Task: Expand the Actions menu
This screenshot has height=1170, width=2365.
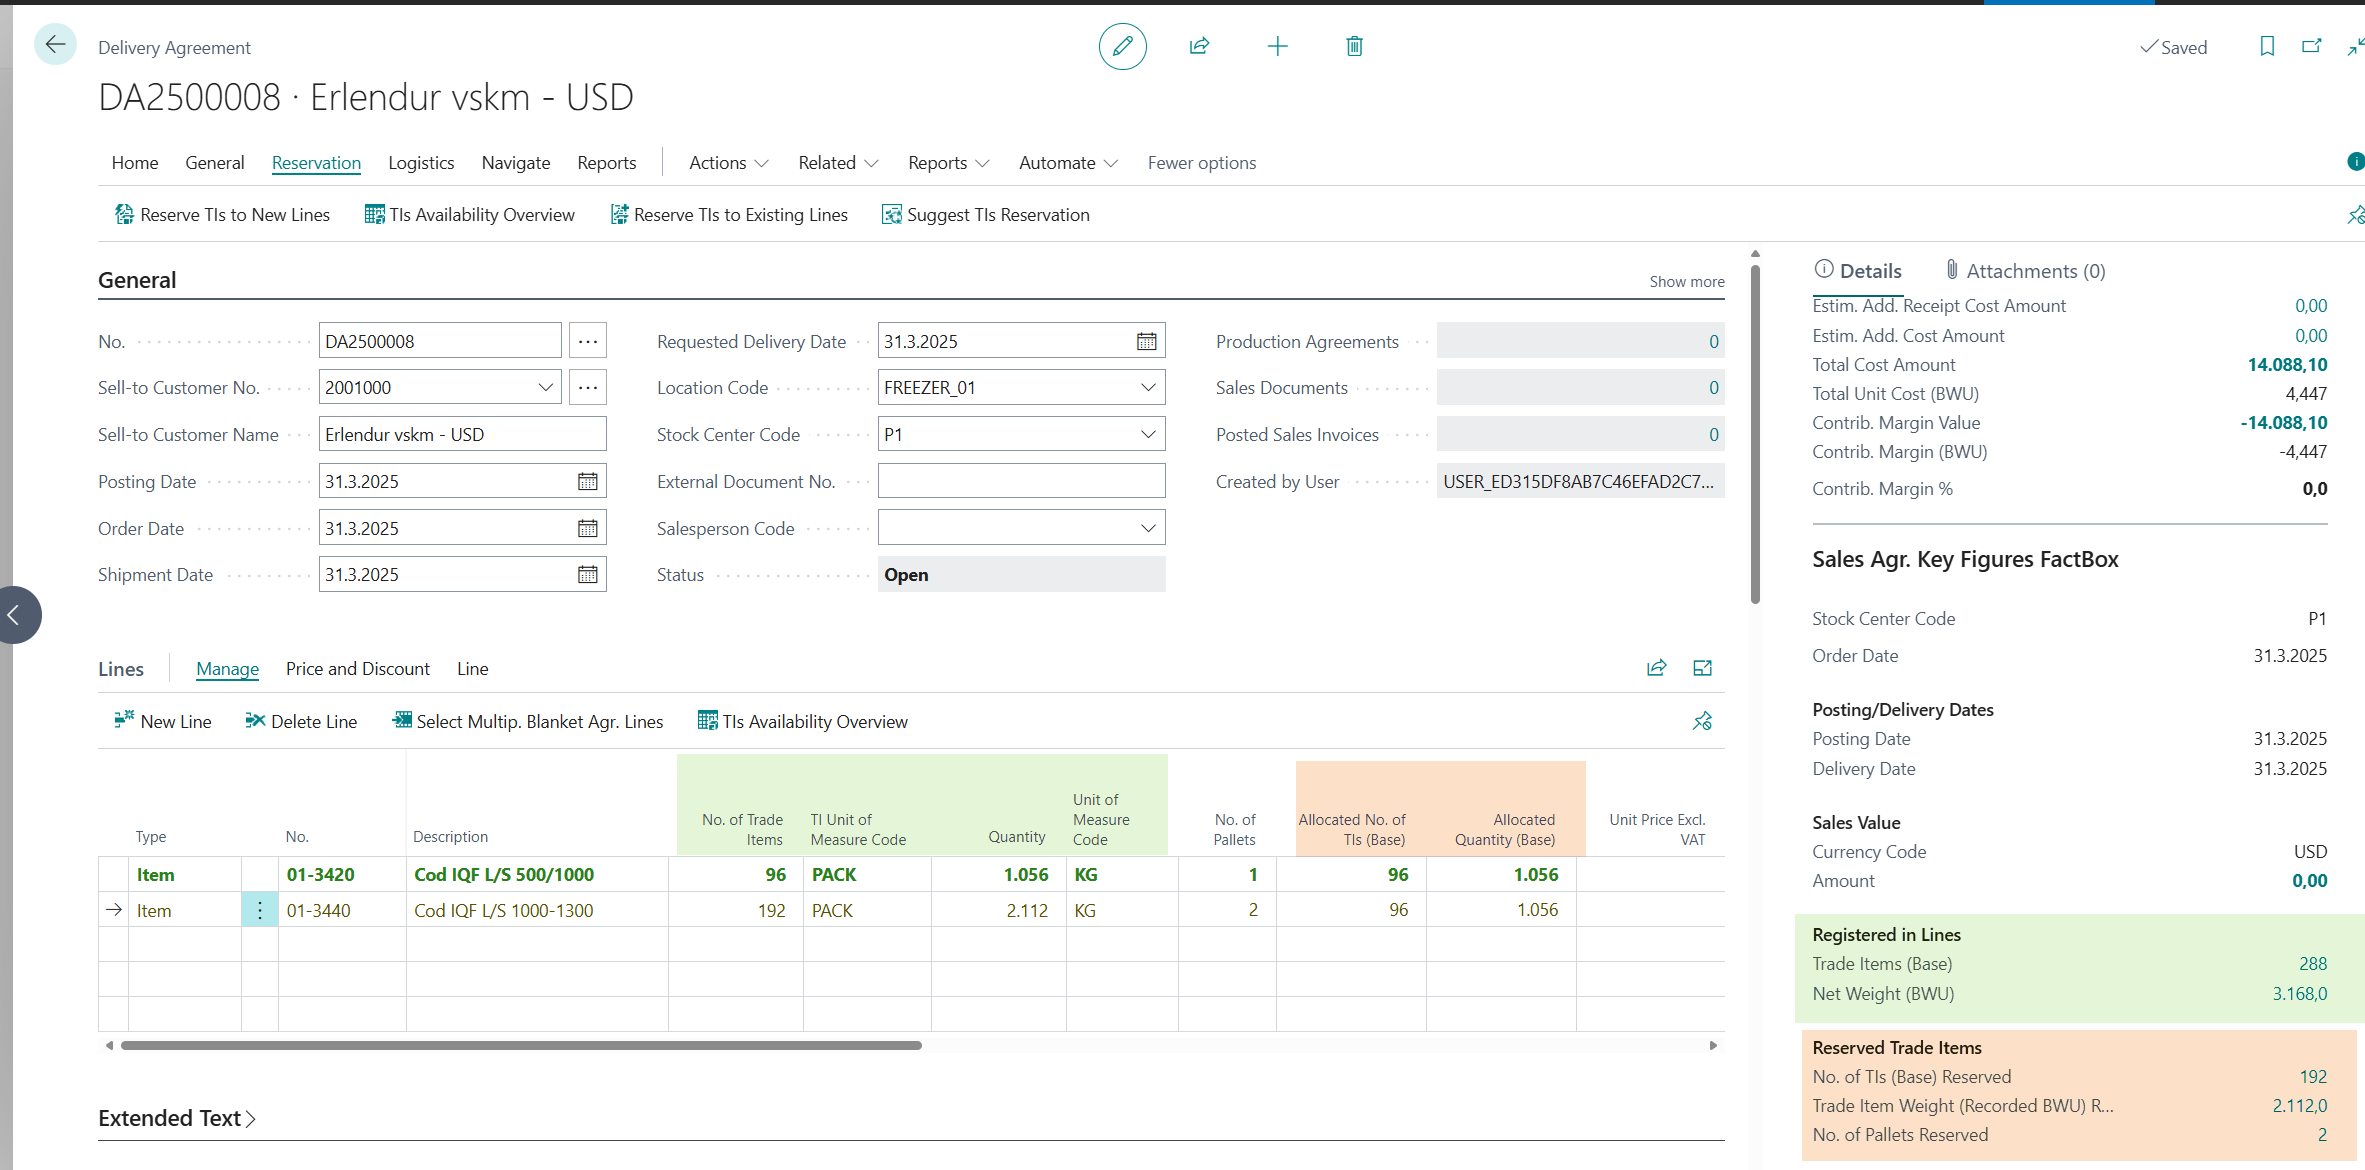Action: 728,162
